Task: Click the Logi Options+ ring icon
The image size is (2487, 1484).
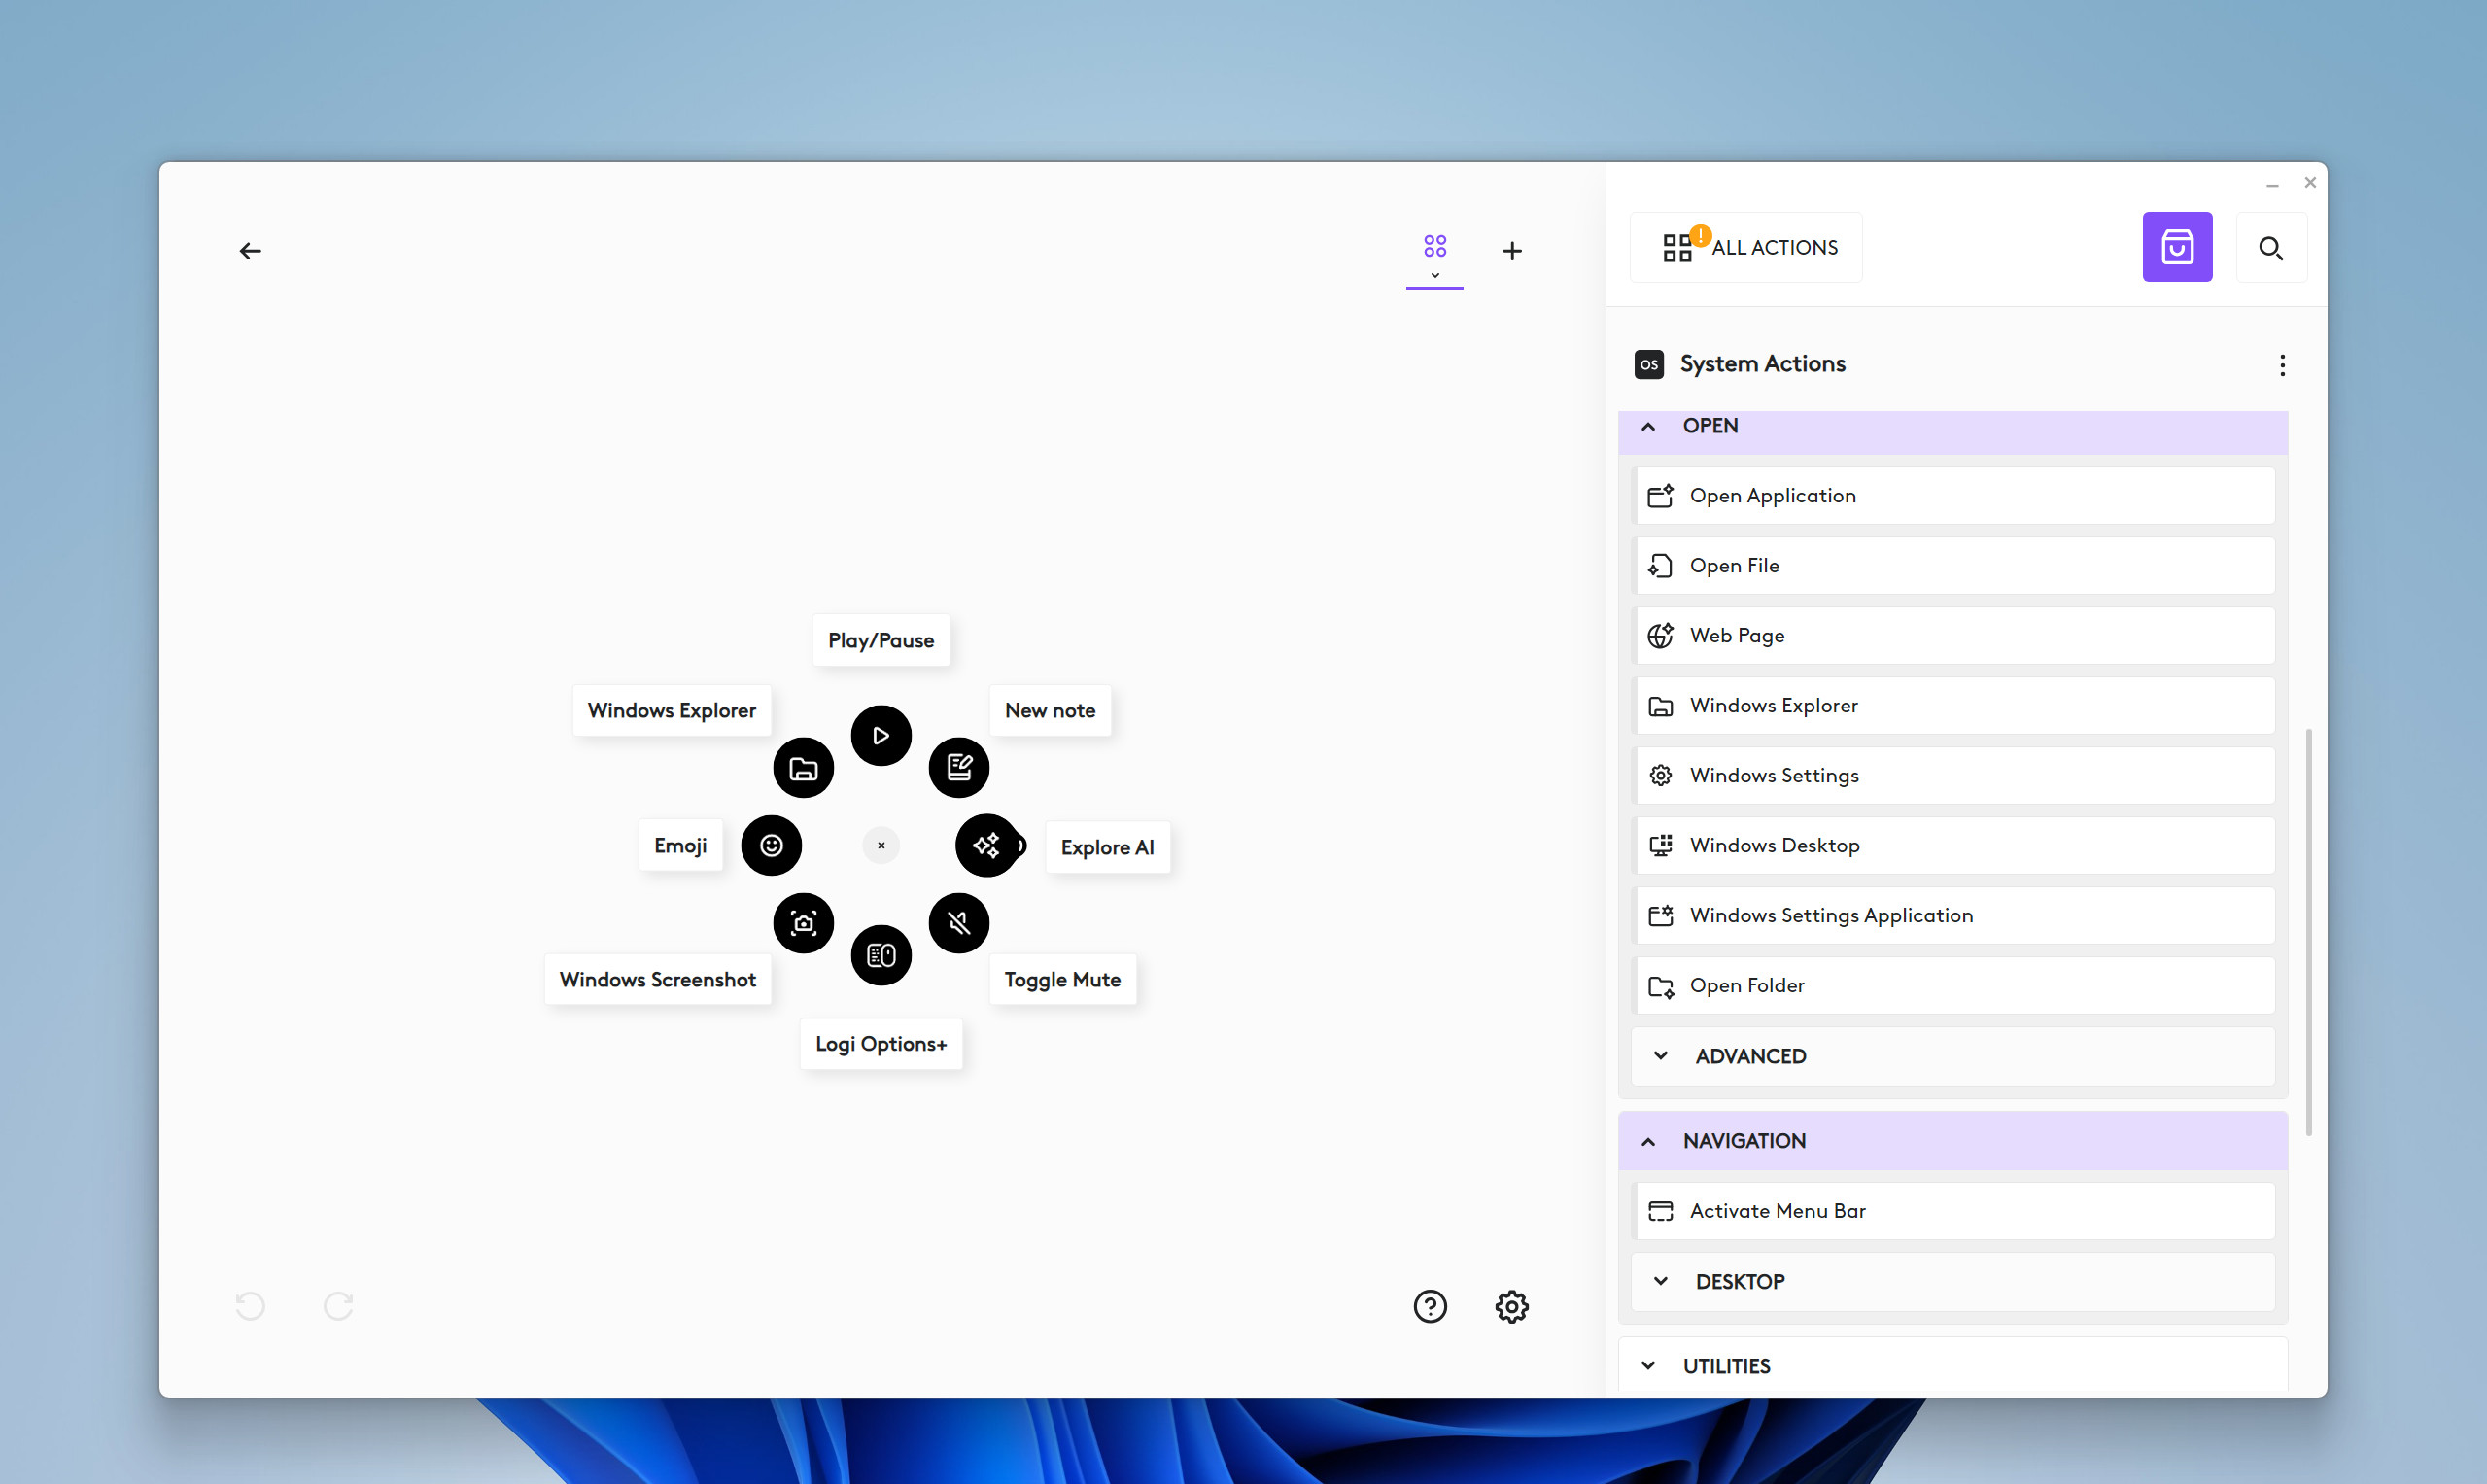Action: pos(881,955)
